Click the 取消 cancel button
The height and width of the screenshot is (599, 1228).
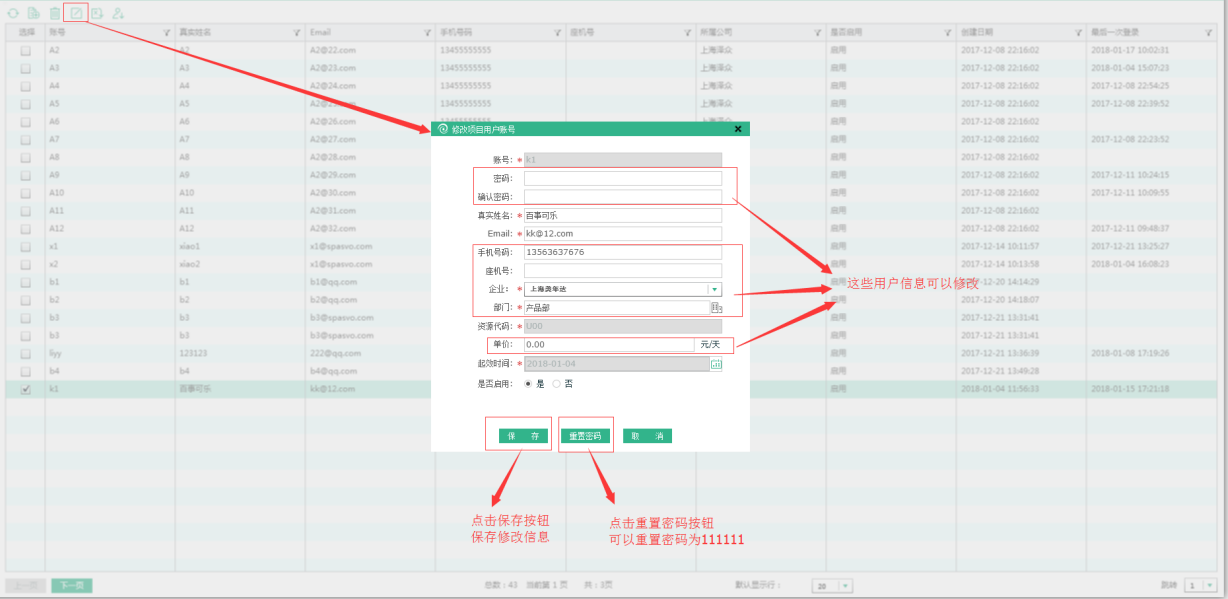coord(647,436)
